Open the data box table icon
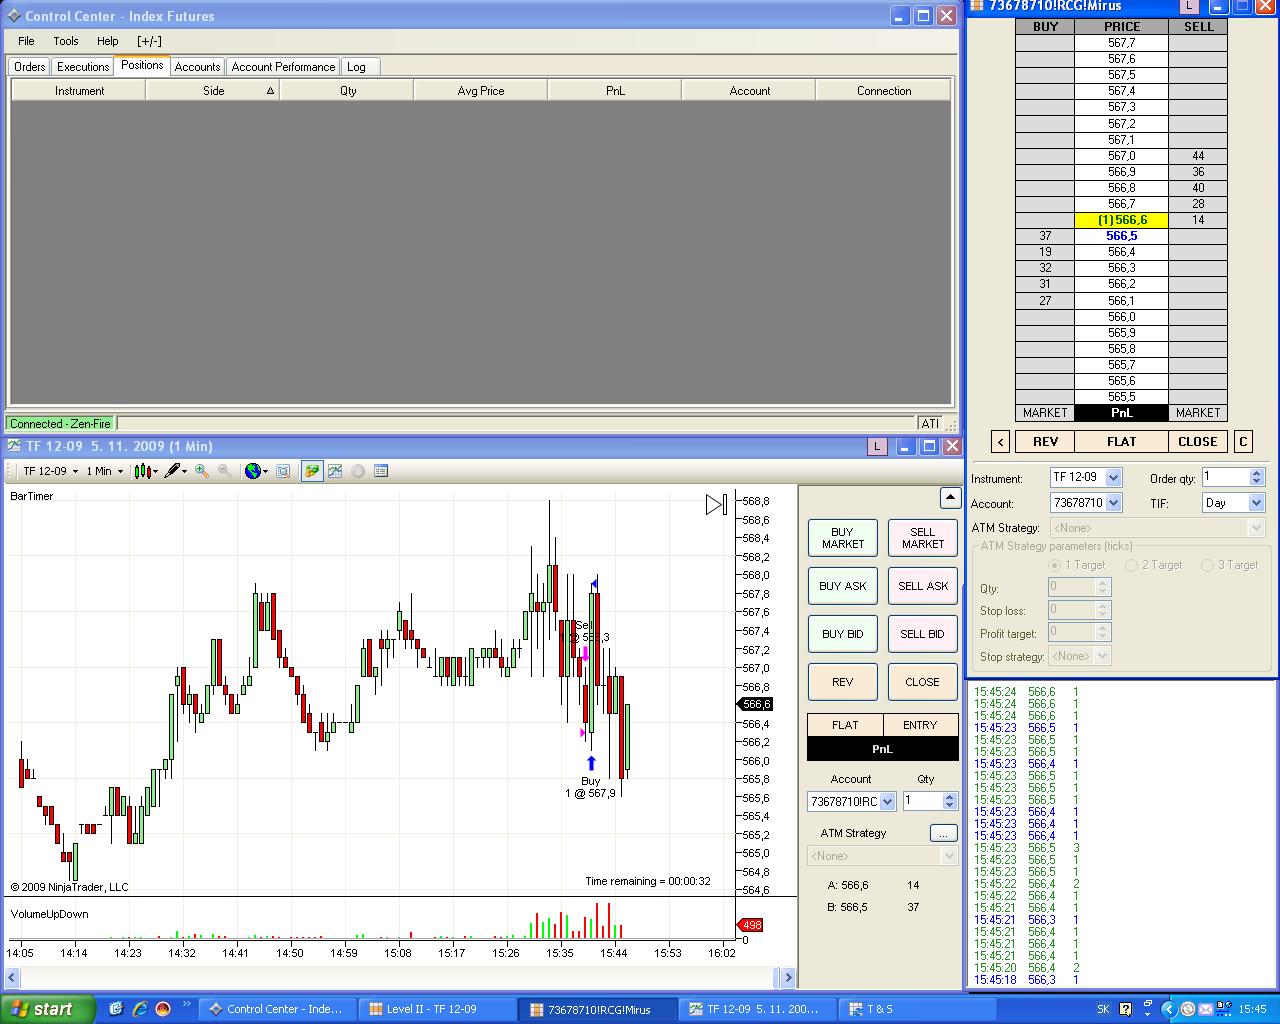The height and width of the screenshot is (1024, 1280). (x=381, y=471)
